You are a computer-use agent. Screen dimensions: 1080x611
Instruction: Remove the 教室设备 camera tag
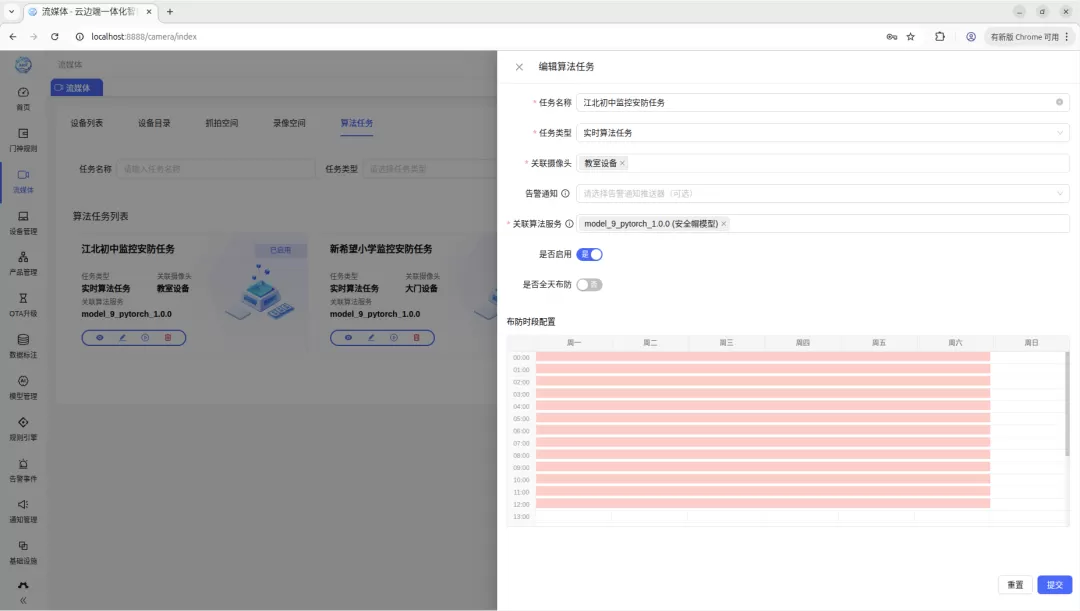pos(622,163)
